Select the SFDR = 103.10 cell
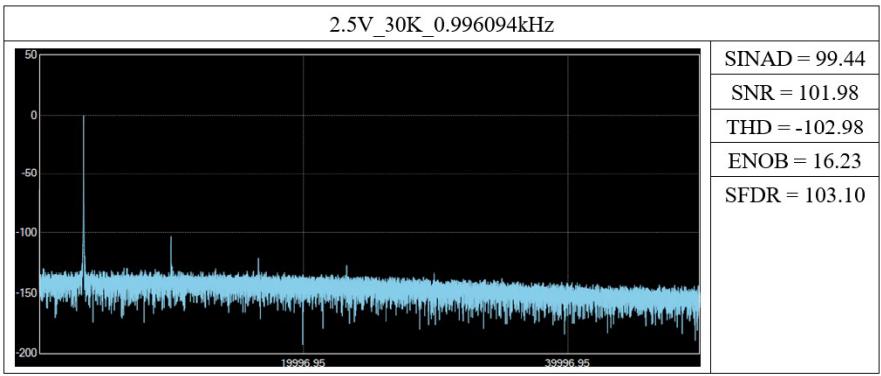Screen dimensions: 881x376 click(x=794, y=195)
